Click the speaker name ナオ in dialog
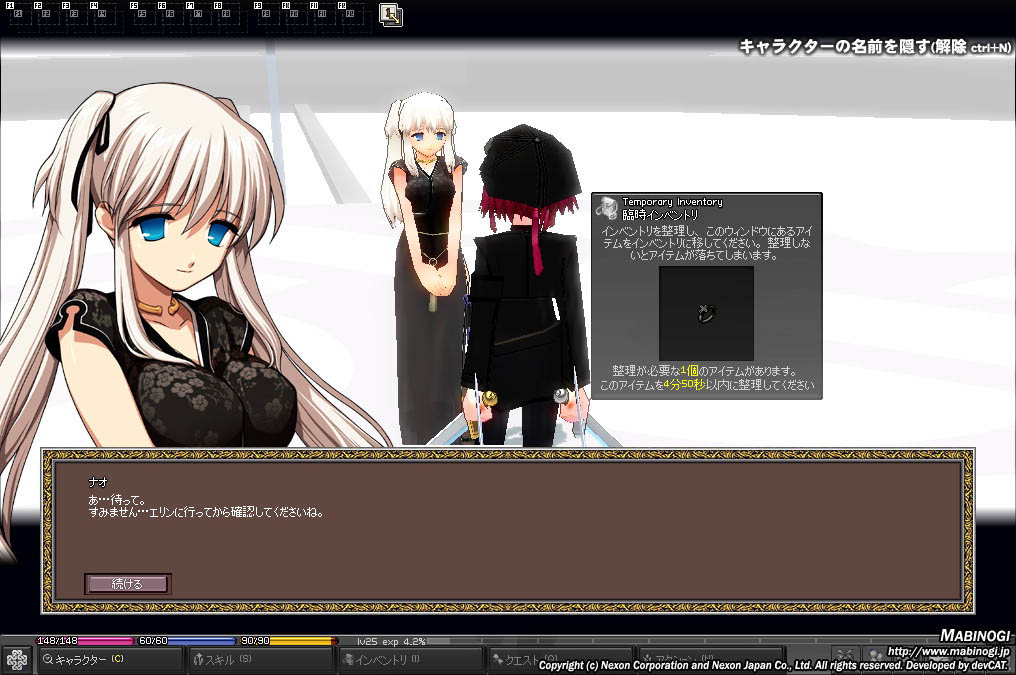The width and height of the screenshot is (1016, 675). tap(98, 482)
